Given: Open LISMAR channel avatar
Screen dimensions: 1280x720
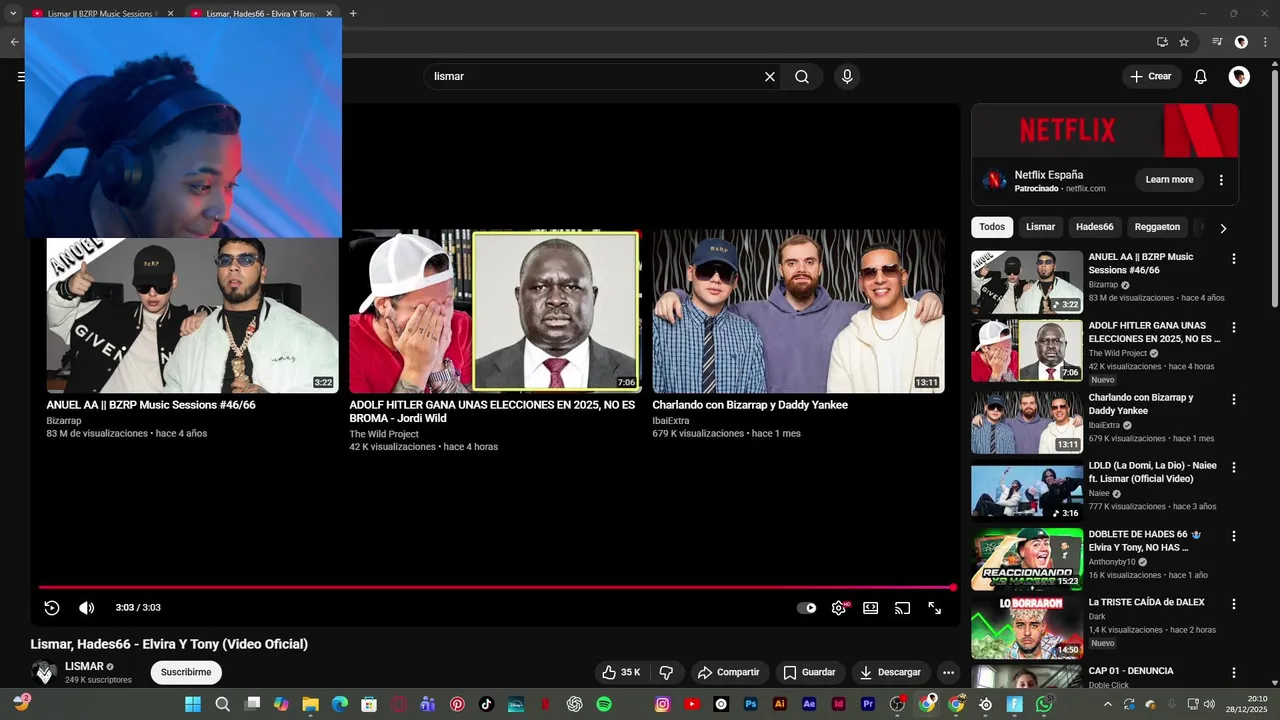Looking at the screenshot, I should 44,672.
